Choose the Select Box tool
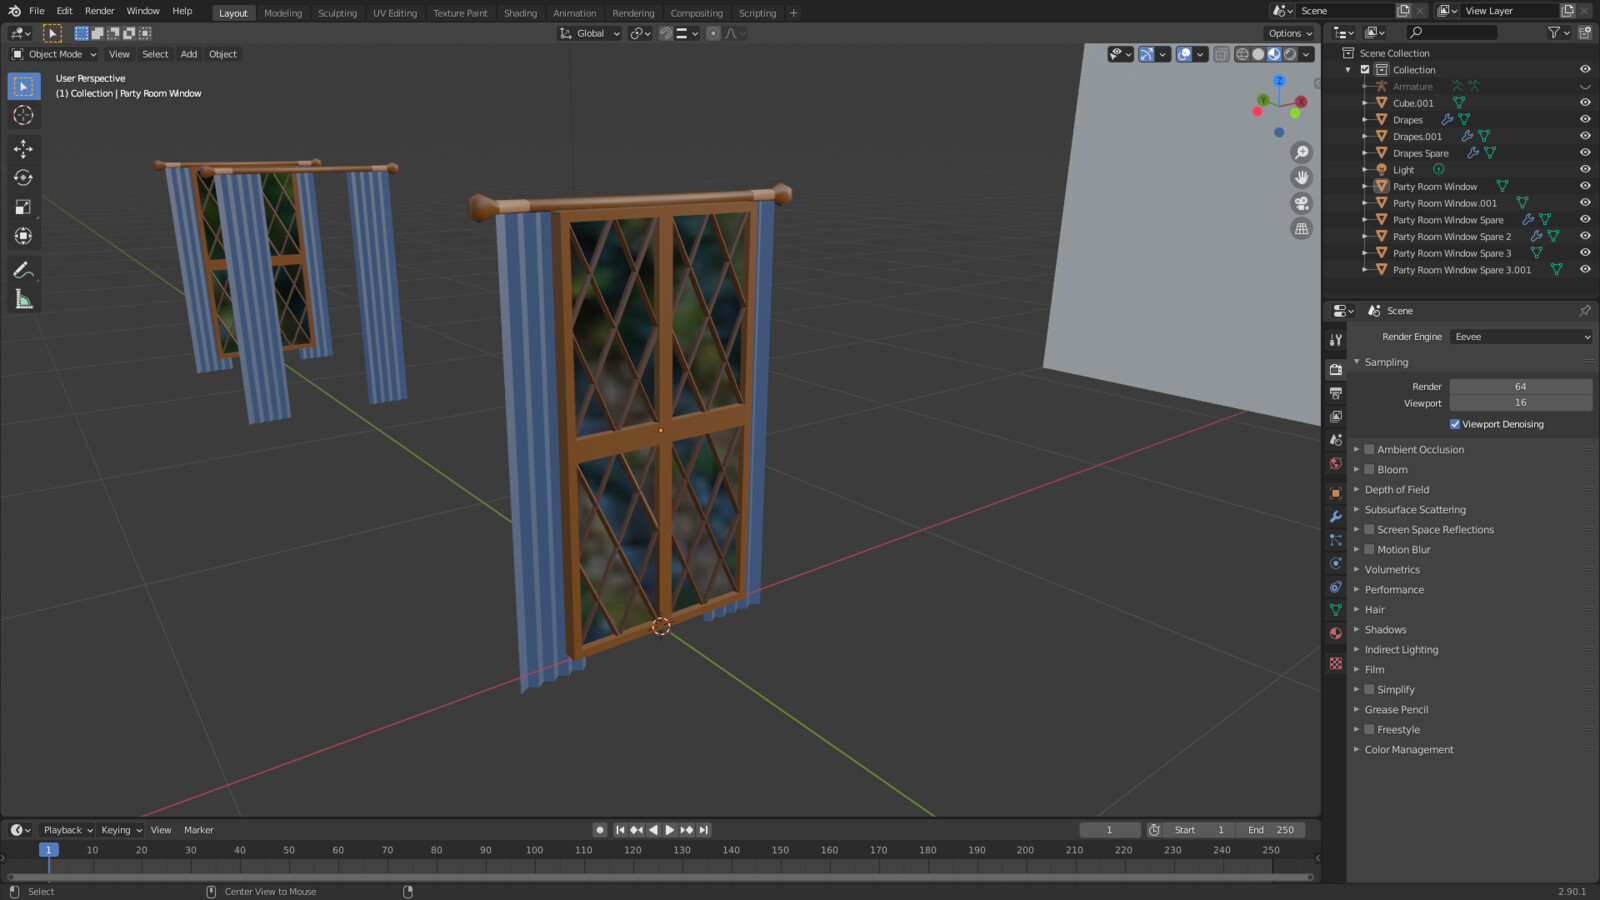Screen dimensions: 1600x900 click(x=23, y=87)
